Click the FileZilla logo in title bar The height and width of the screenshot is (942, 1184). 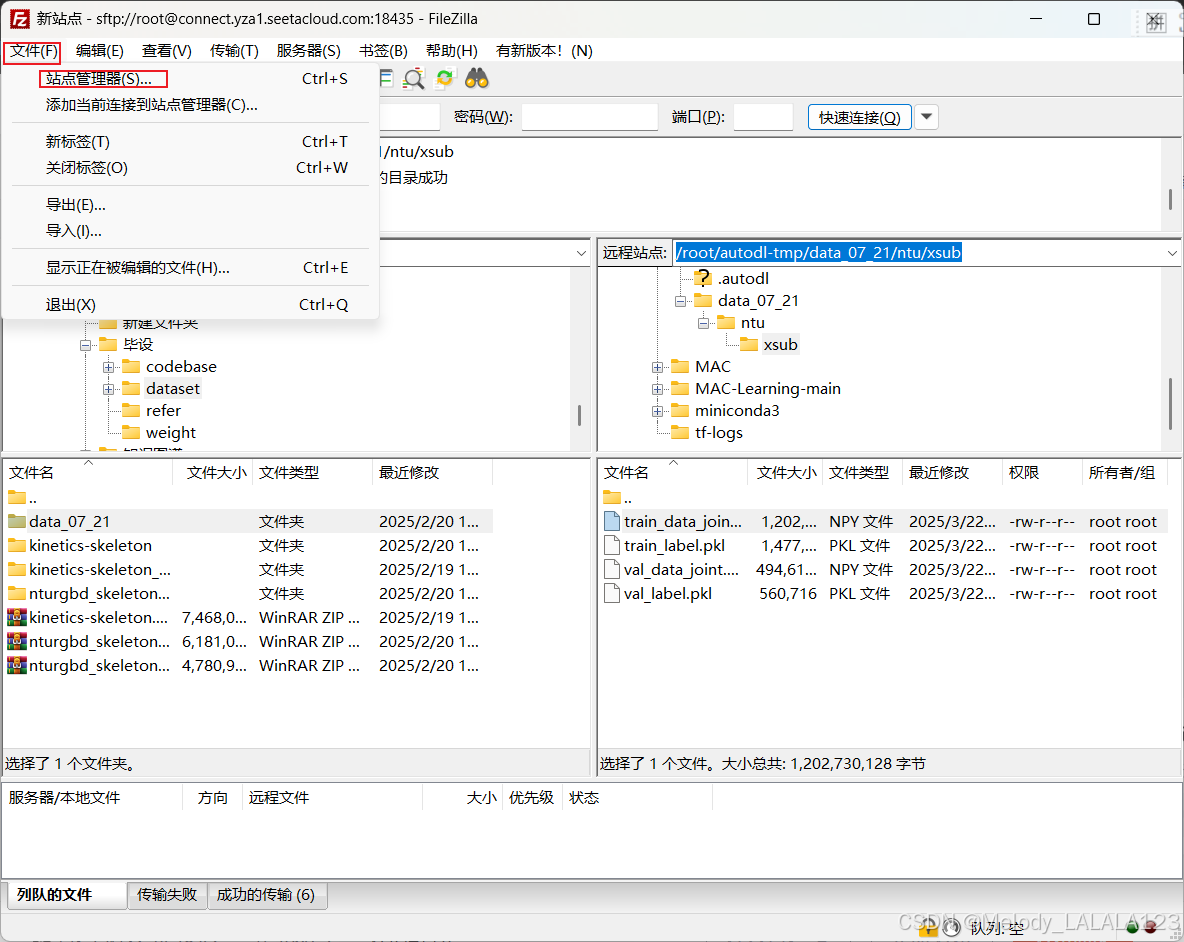[19, 19]
